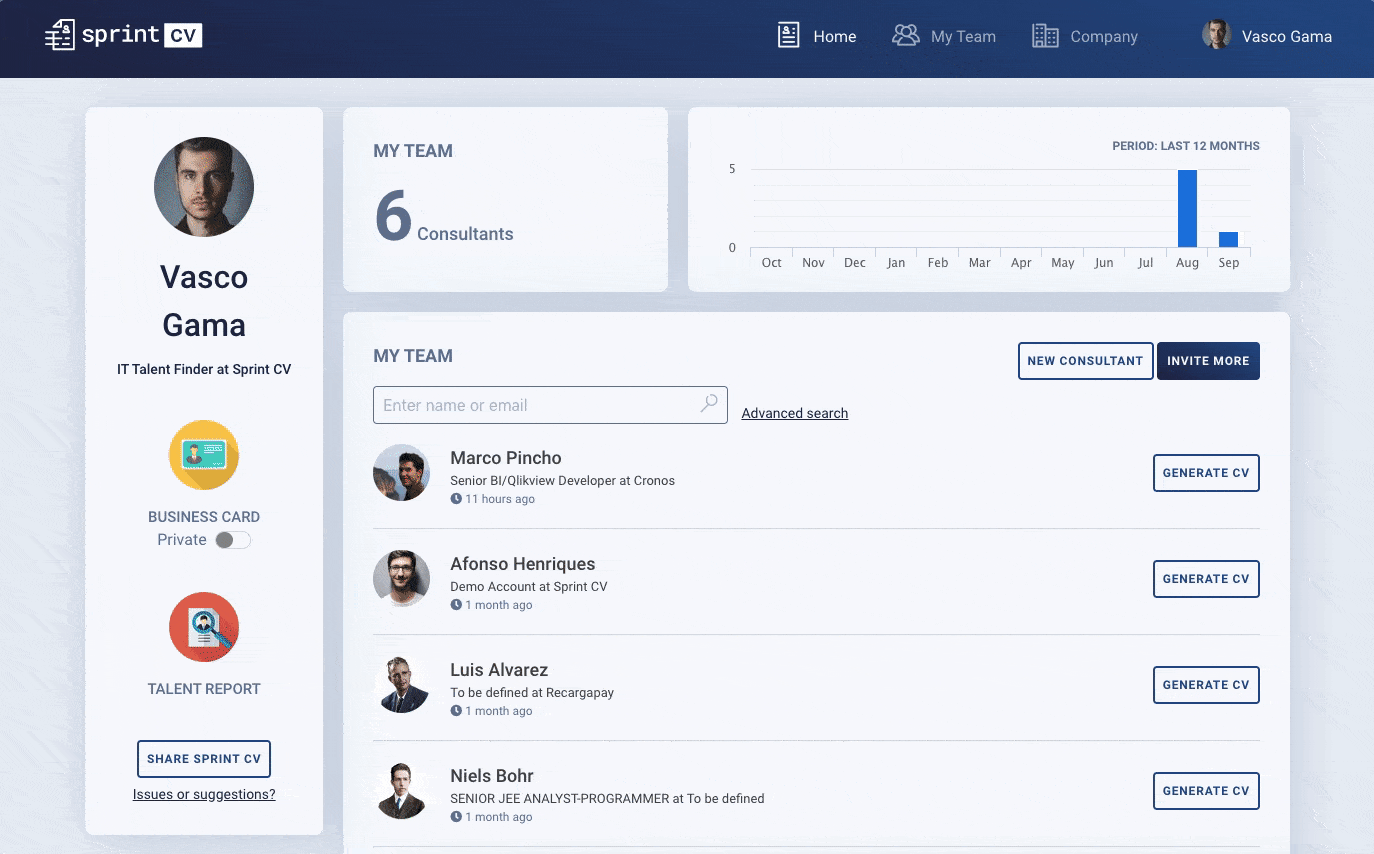Click the Home navigation icon

click(x=788, y=35)
